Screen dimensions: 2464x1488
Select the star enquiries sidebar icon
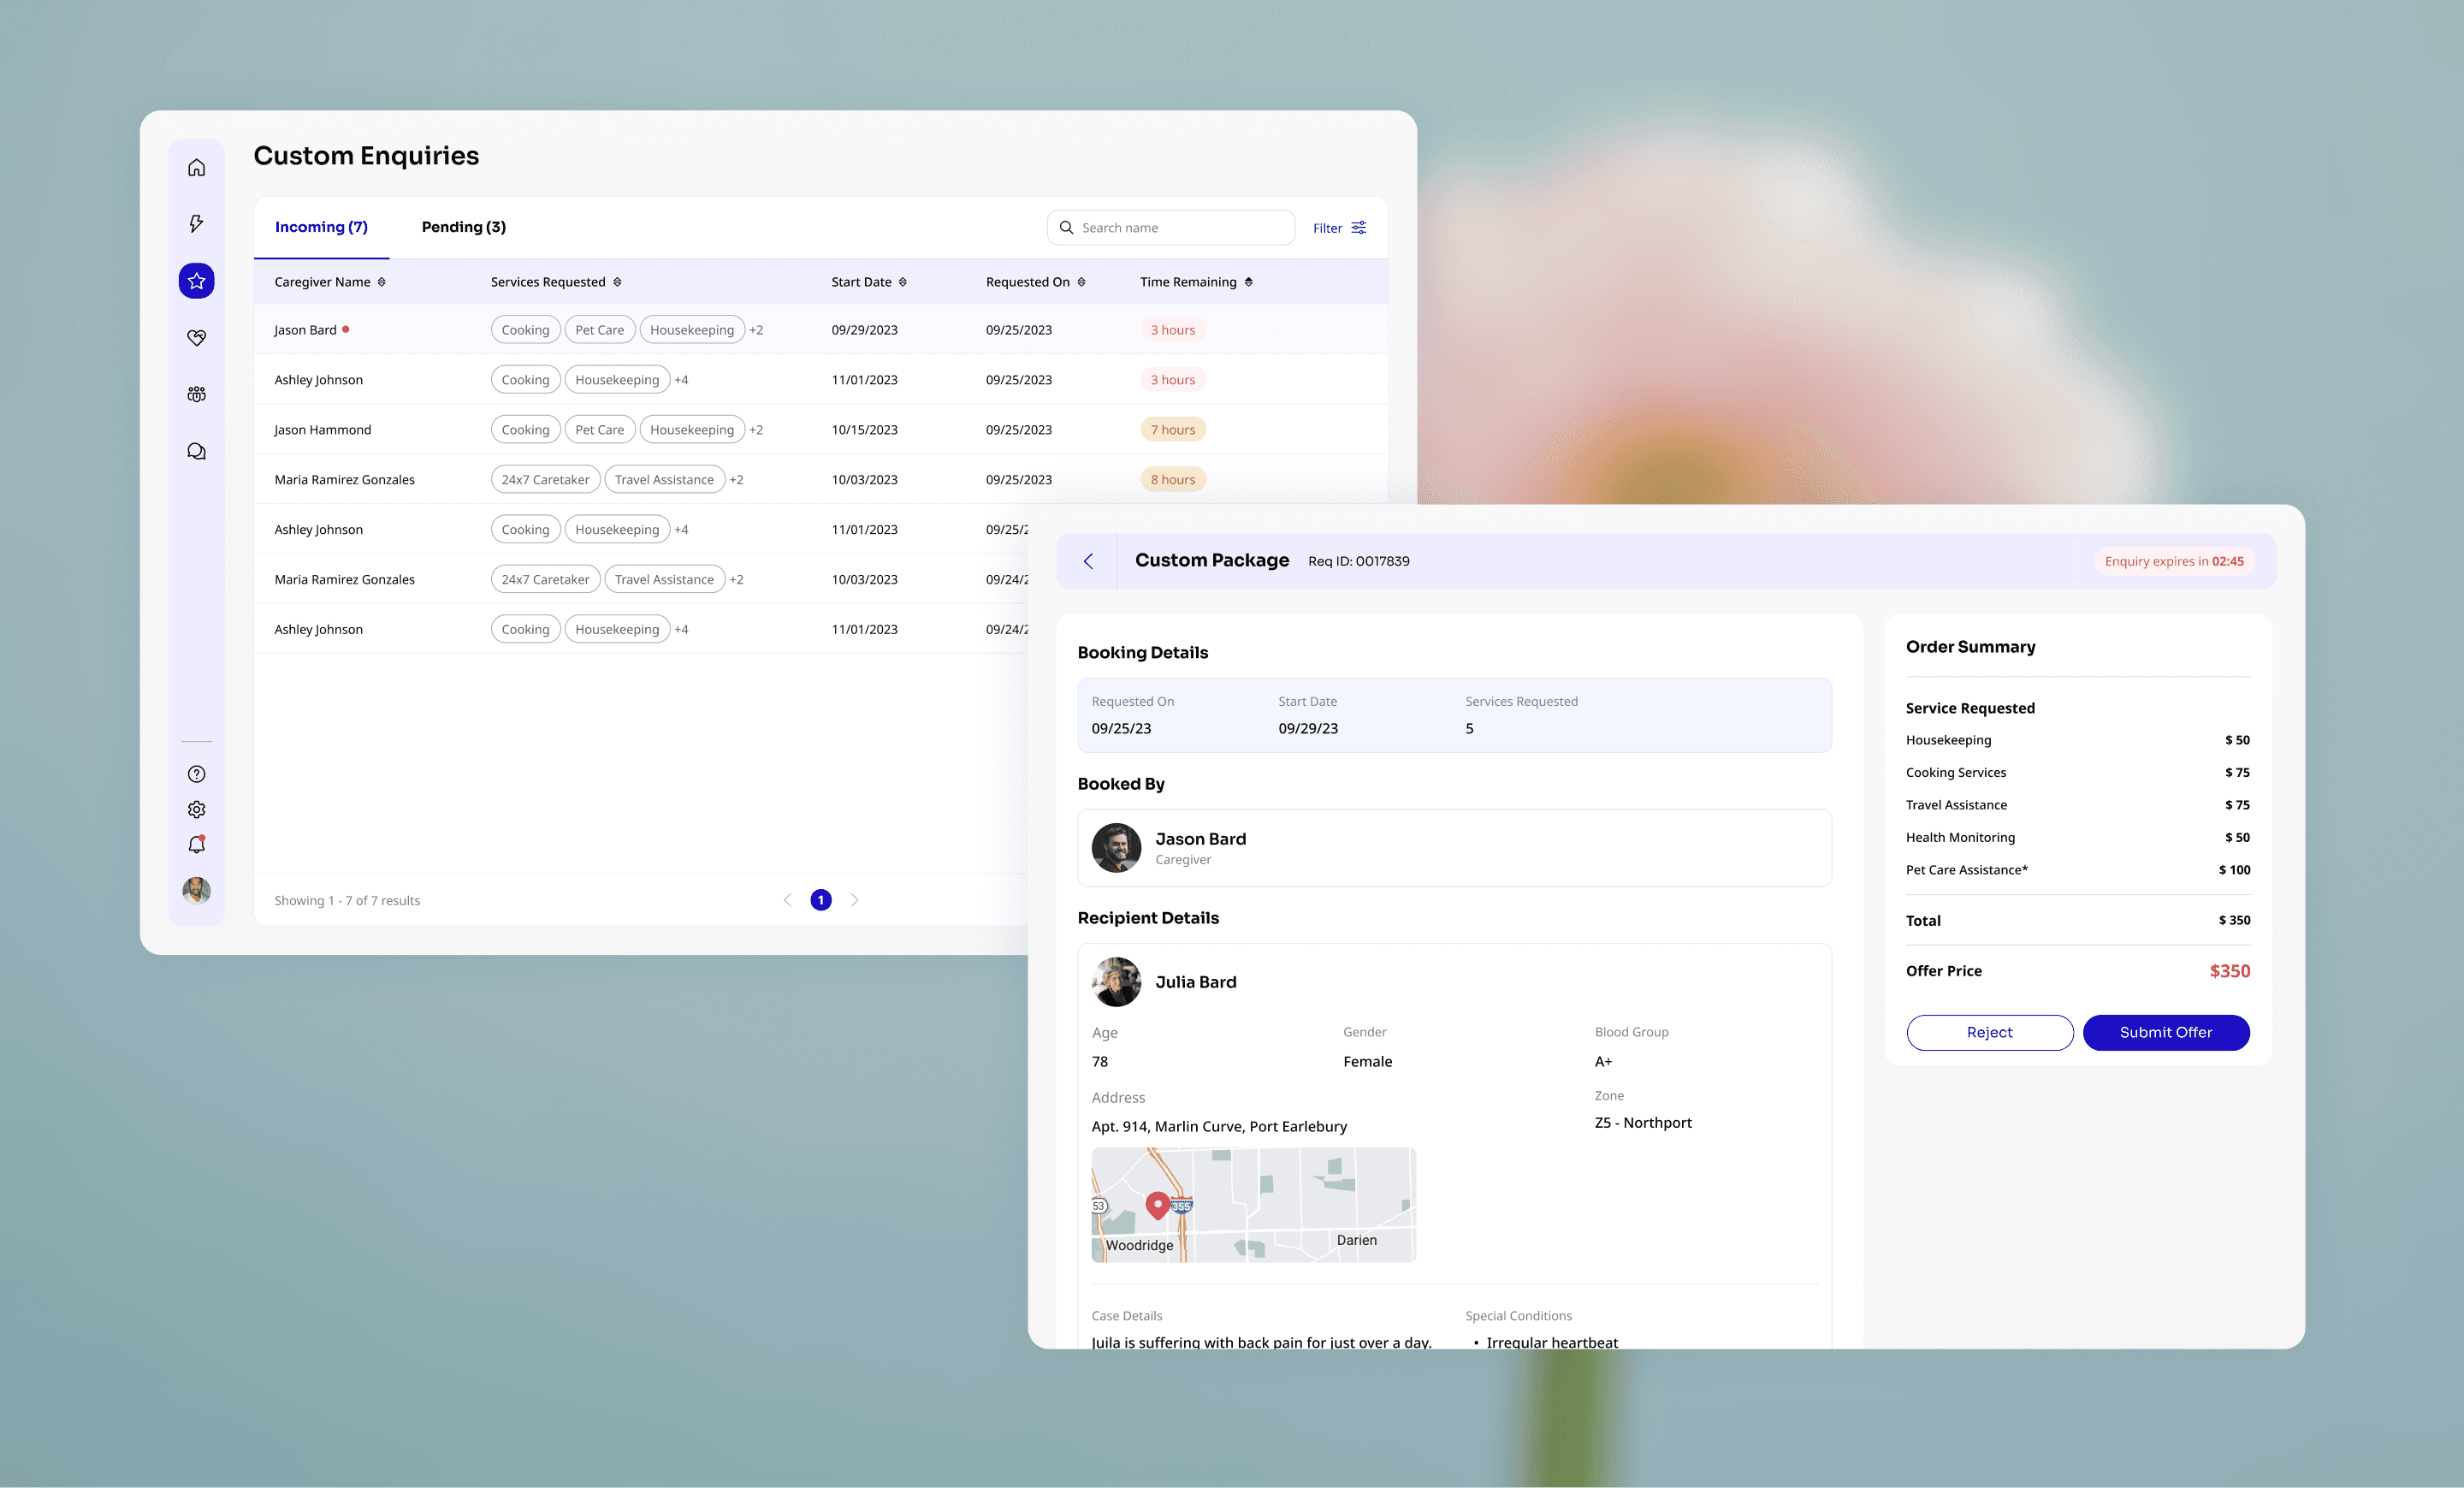(x=196, y=281)
